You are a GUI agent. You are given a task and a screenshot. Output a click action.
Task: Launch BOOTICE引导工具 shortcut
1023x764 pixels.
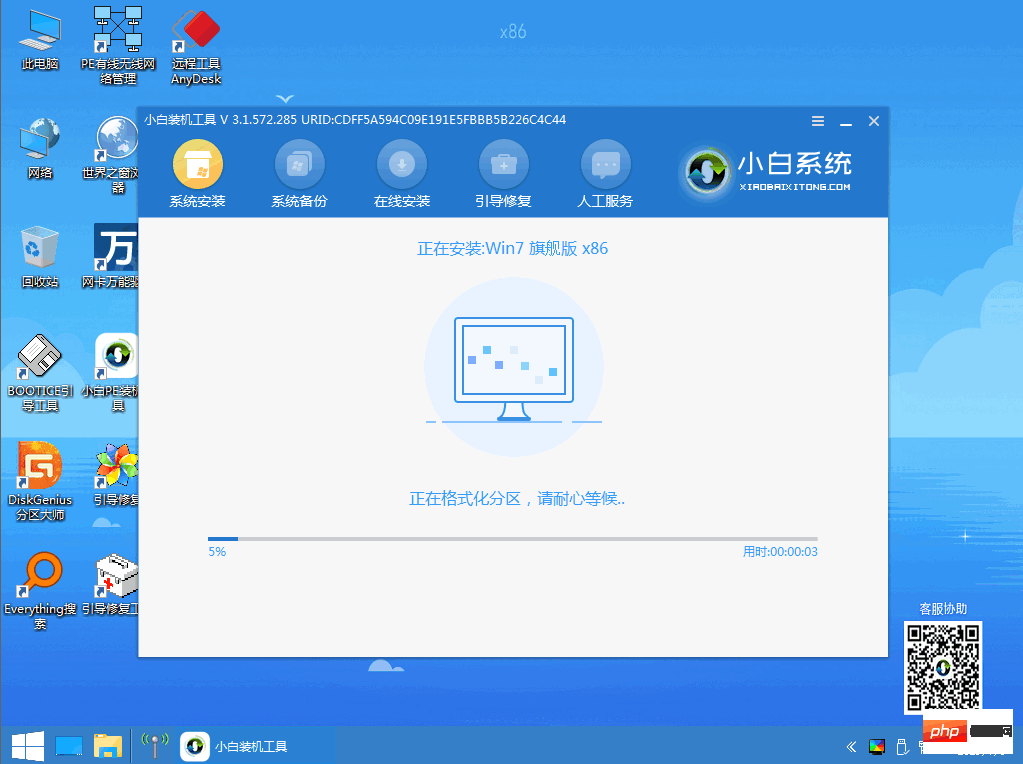(40, 373)
